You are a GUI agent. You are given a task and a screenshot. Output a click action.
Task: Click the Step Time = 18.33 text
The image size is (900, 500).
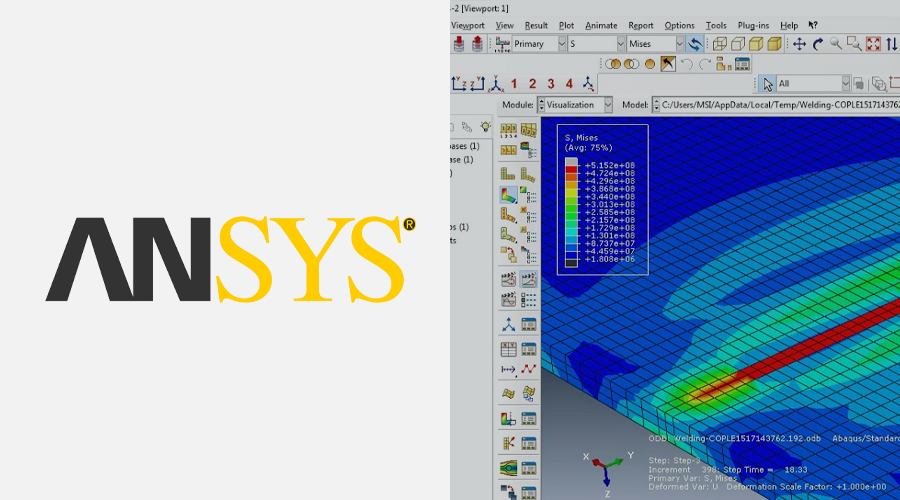click(765, 470)
